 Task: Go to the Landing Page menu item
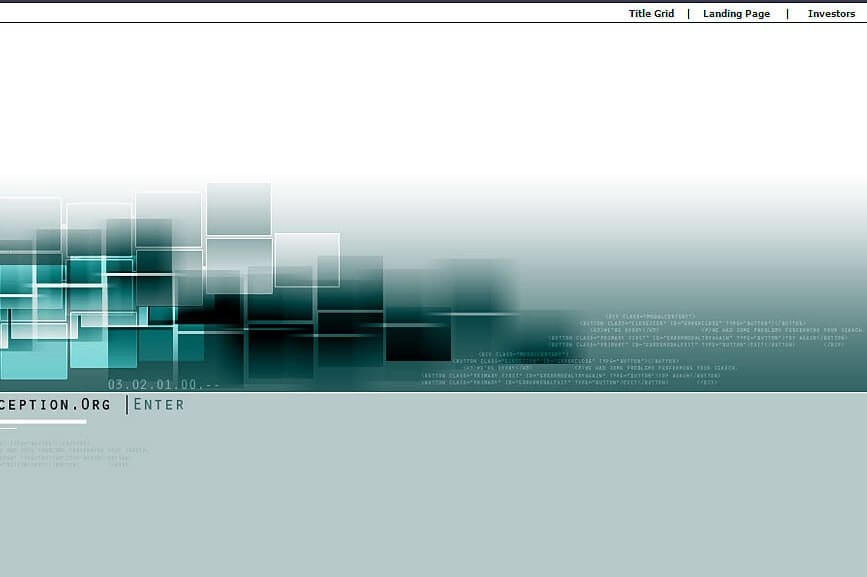(736, 14)
